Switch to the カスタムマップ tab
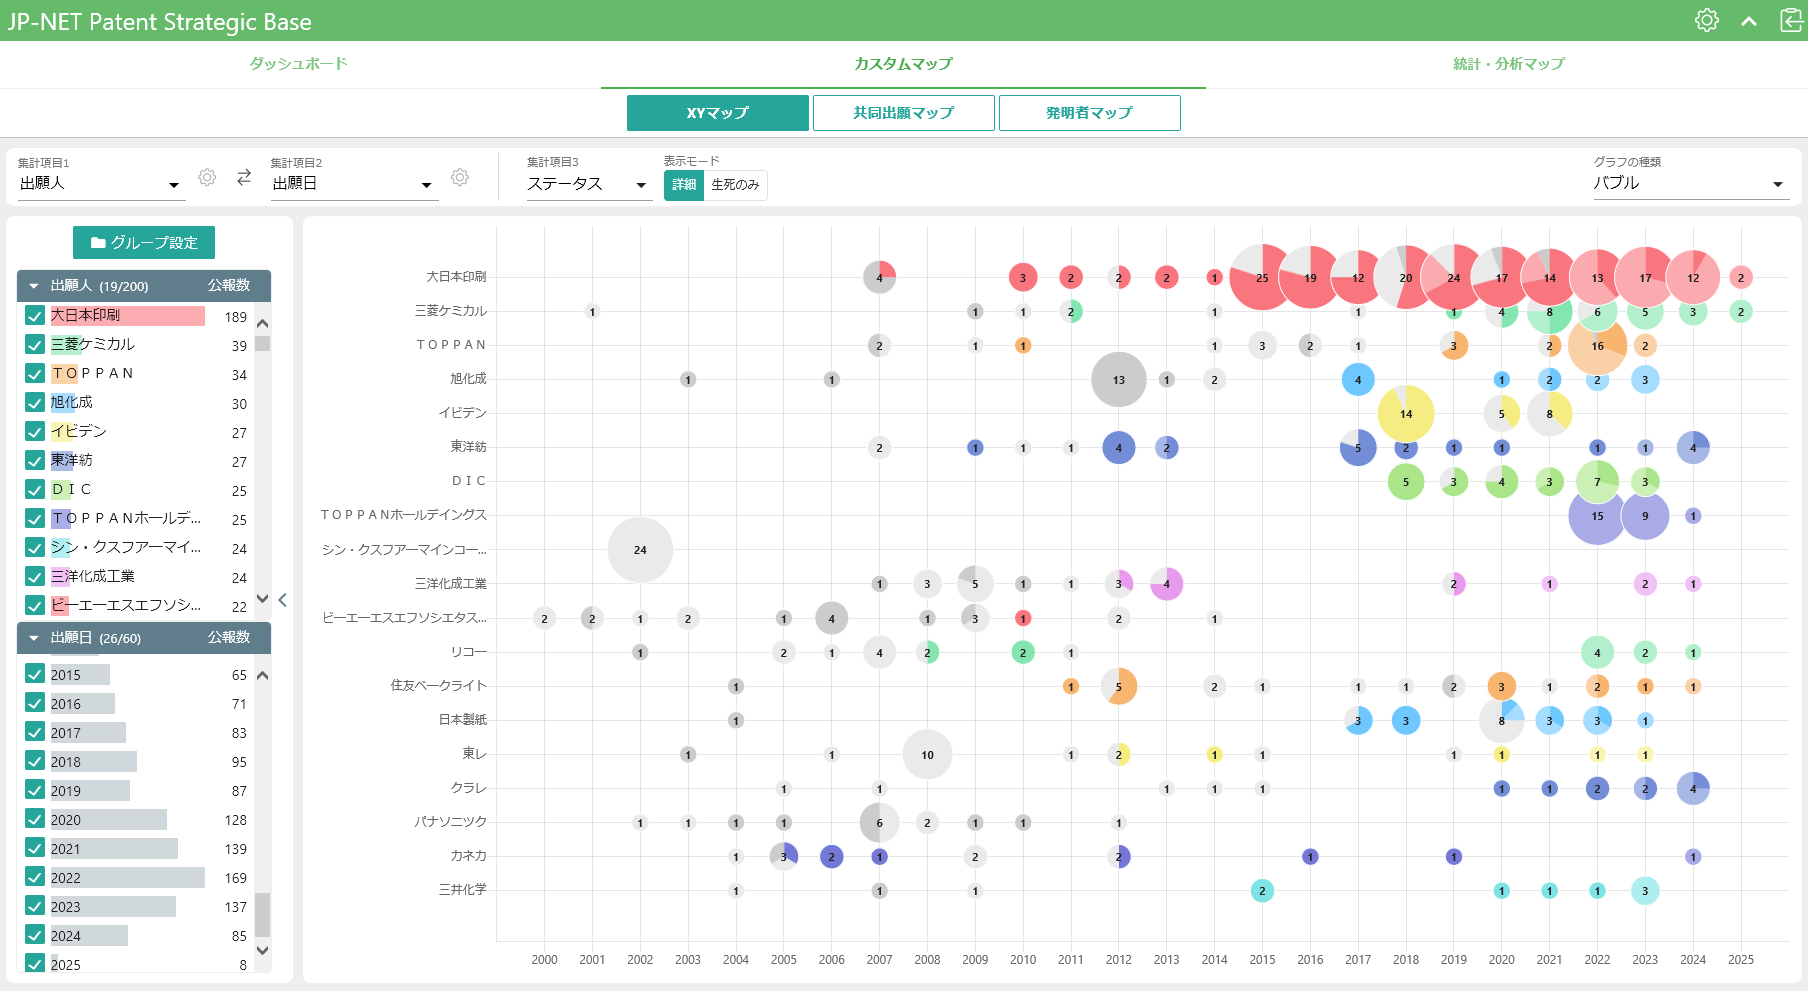Screen dimensions: 1808x991 tap(903, 63)
